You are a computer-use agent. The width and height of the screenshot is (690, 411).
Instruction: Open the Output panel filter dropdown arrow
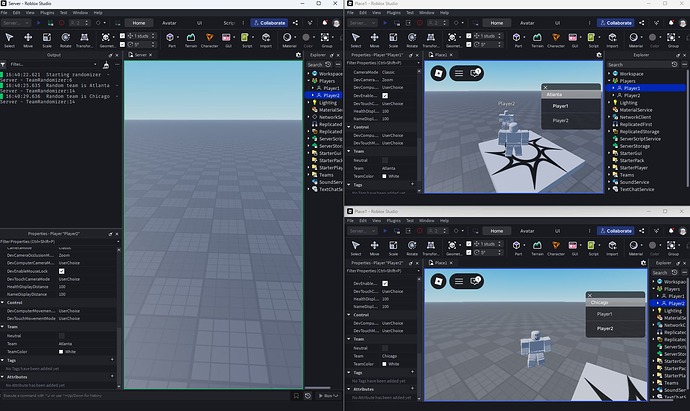95,64
